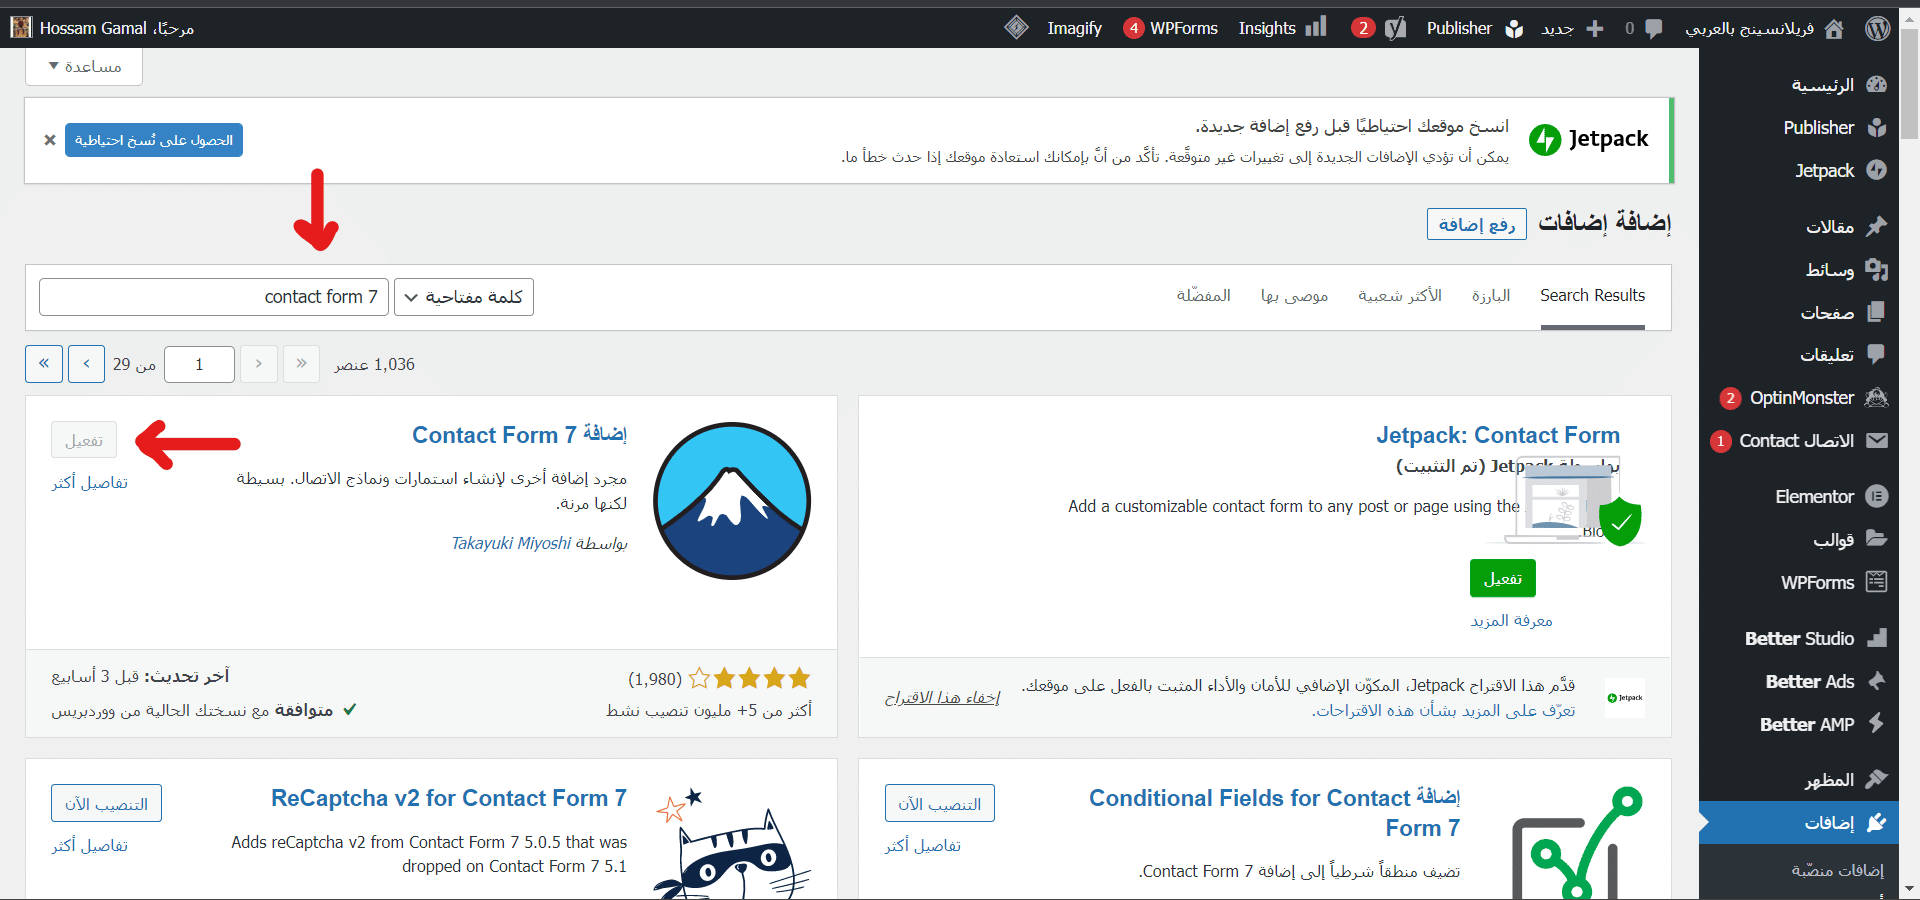Click the Contact envelope icon in sidebar
The height and width of the screenshot is (900, 1920).
pos(1876,440)
